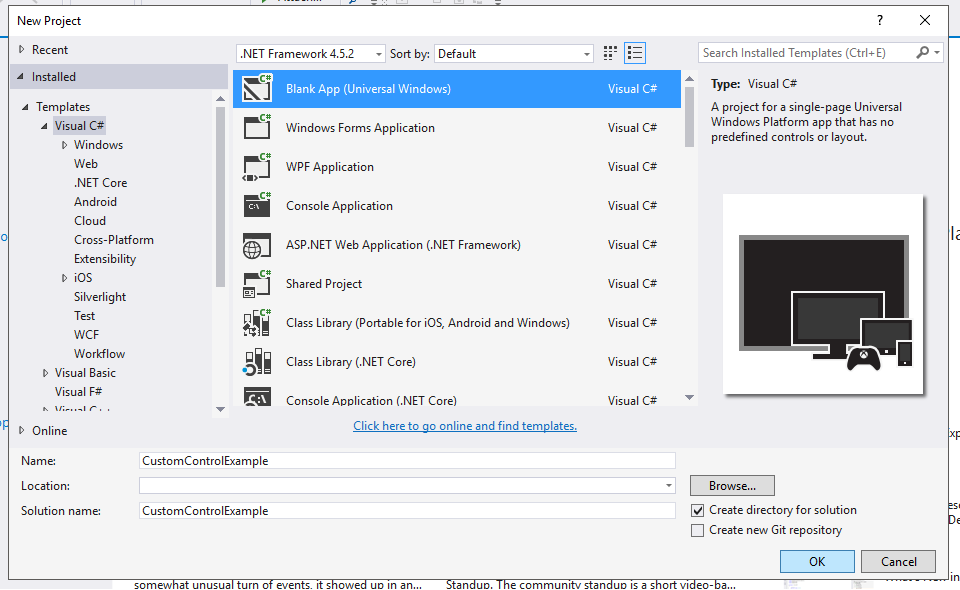Click the project Name input field
Screen dimensions: 960x590
coord(407,461)
